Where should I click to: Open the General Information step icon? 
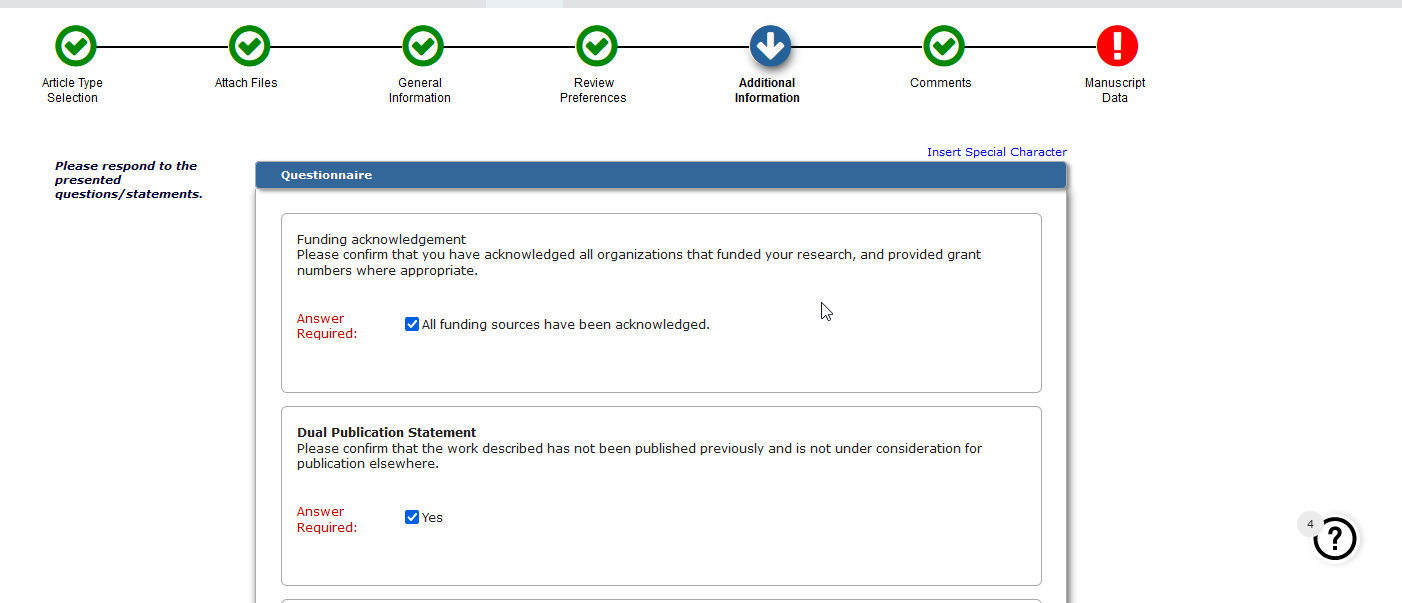pos(423,46)
